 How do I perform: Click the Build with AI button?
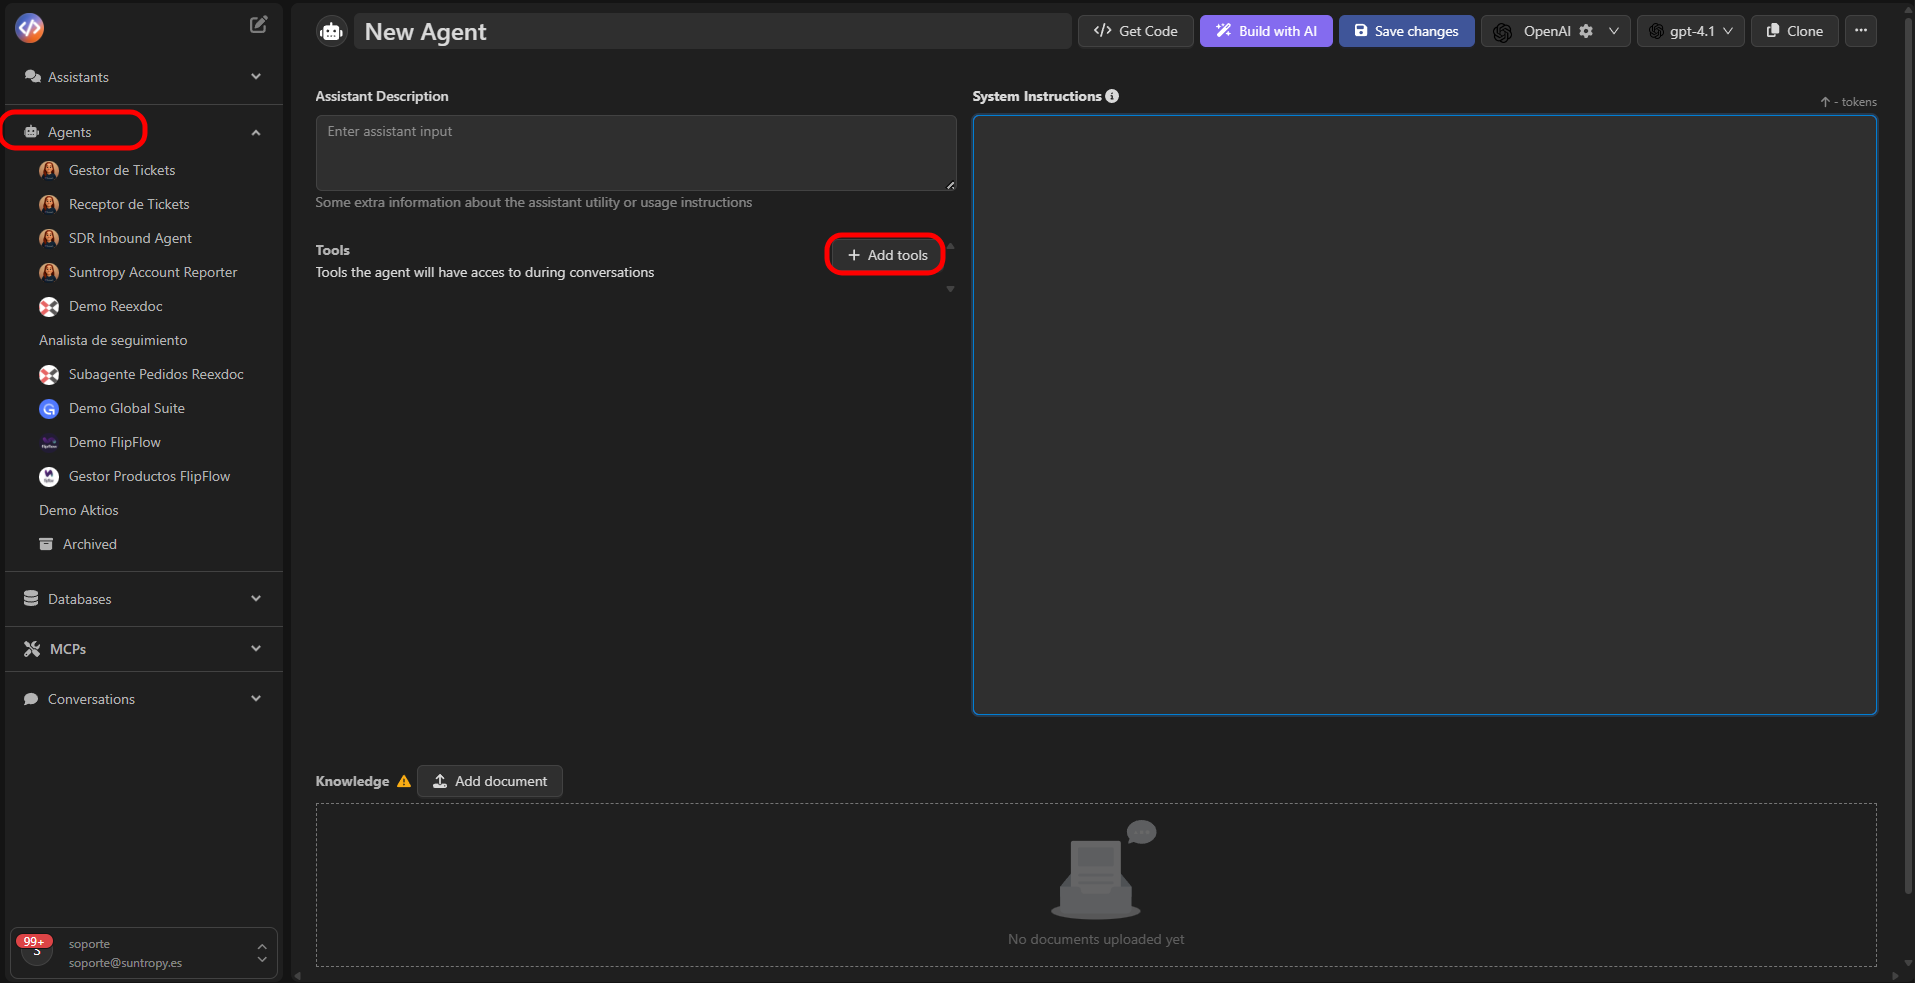(x=1266, y=31)
